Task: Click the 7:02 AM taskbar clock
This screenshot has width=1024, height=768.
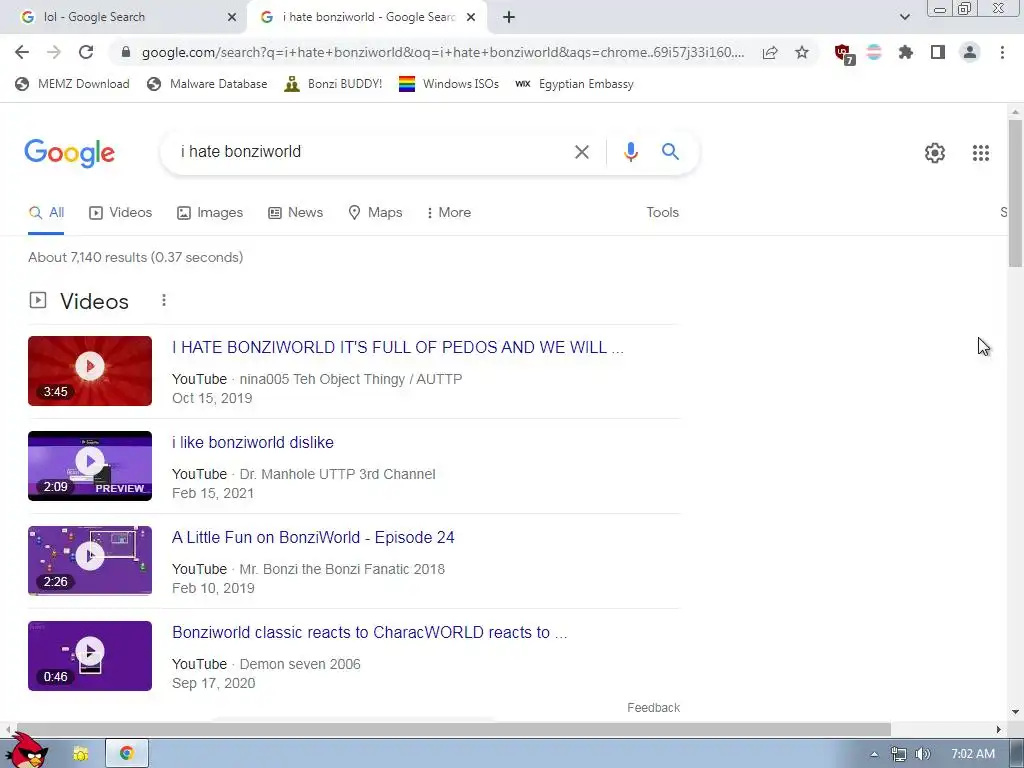Action: pyautogui.click(x=972, y=754)
